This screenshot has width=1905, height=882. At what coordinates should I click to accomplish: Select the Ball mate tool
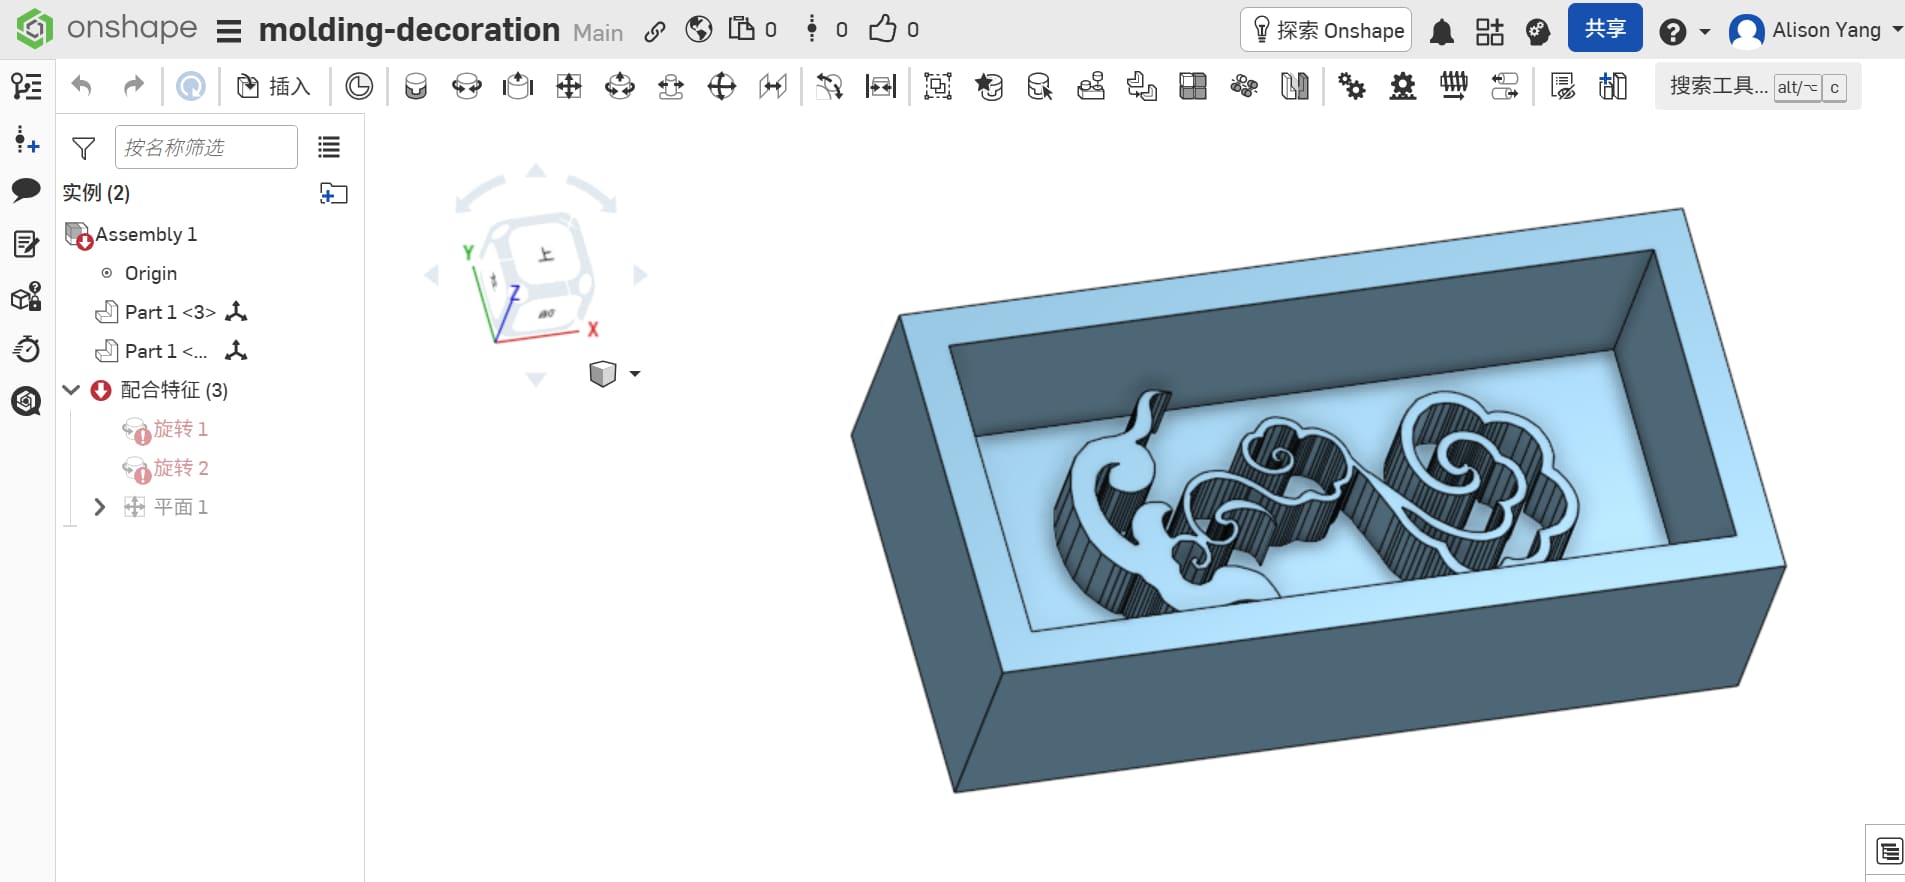click(x=722, y=87)
